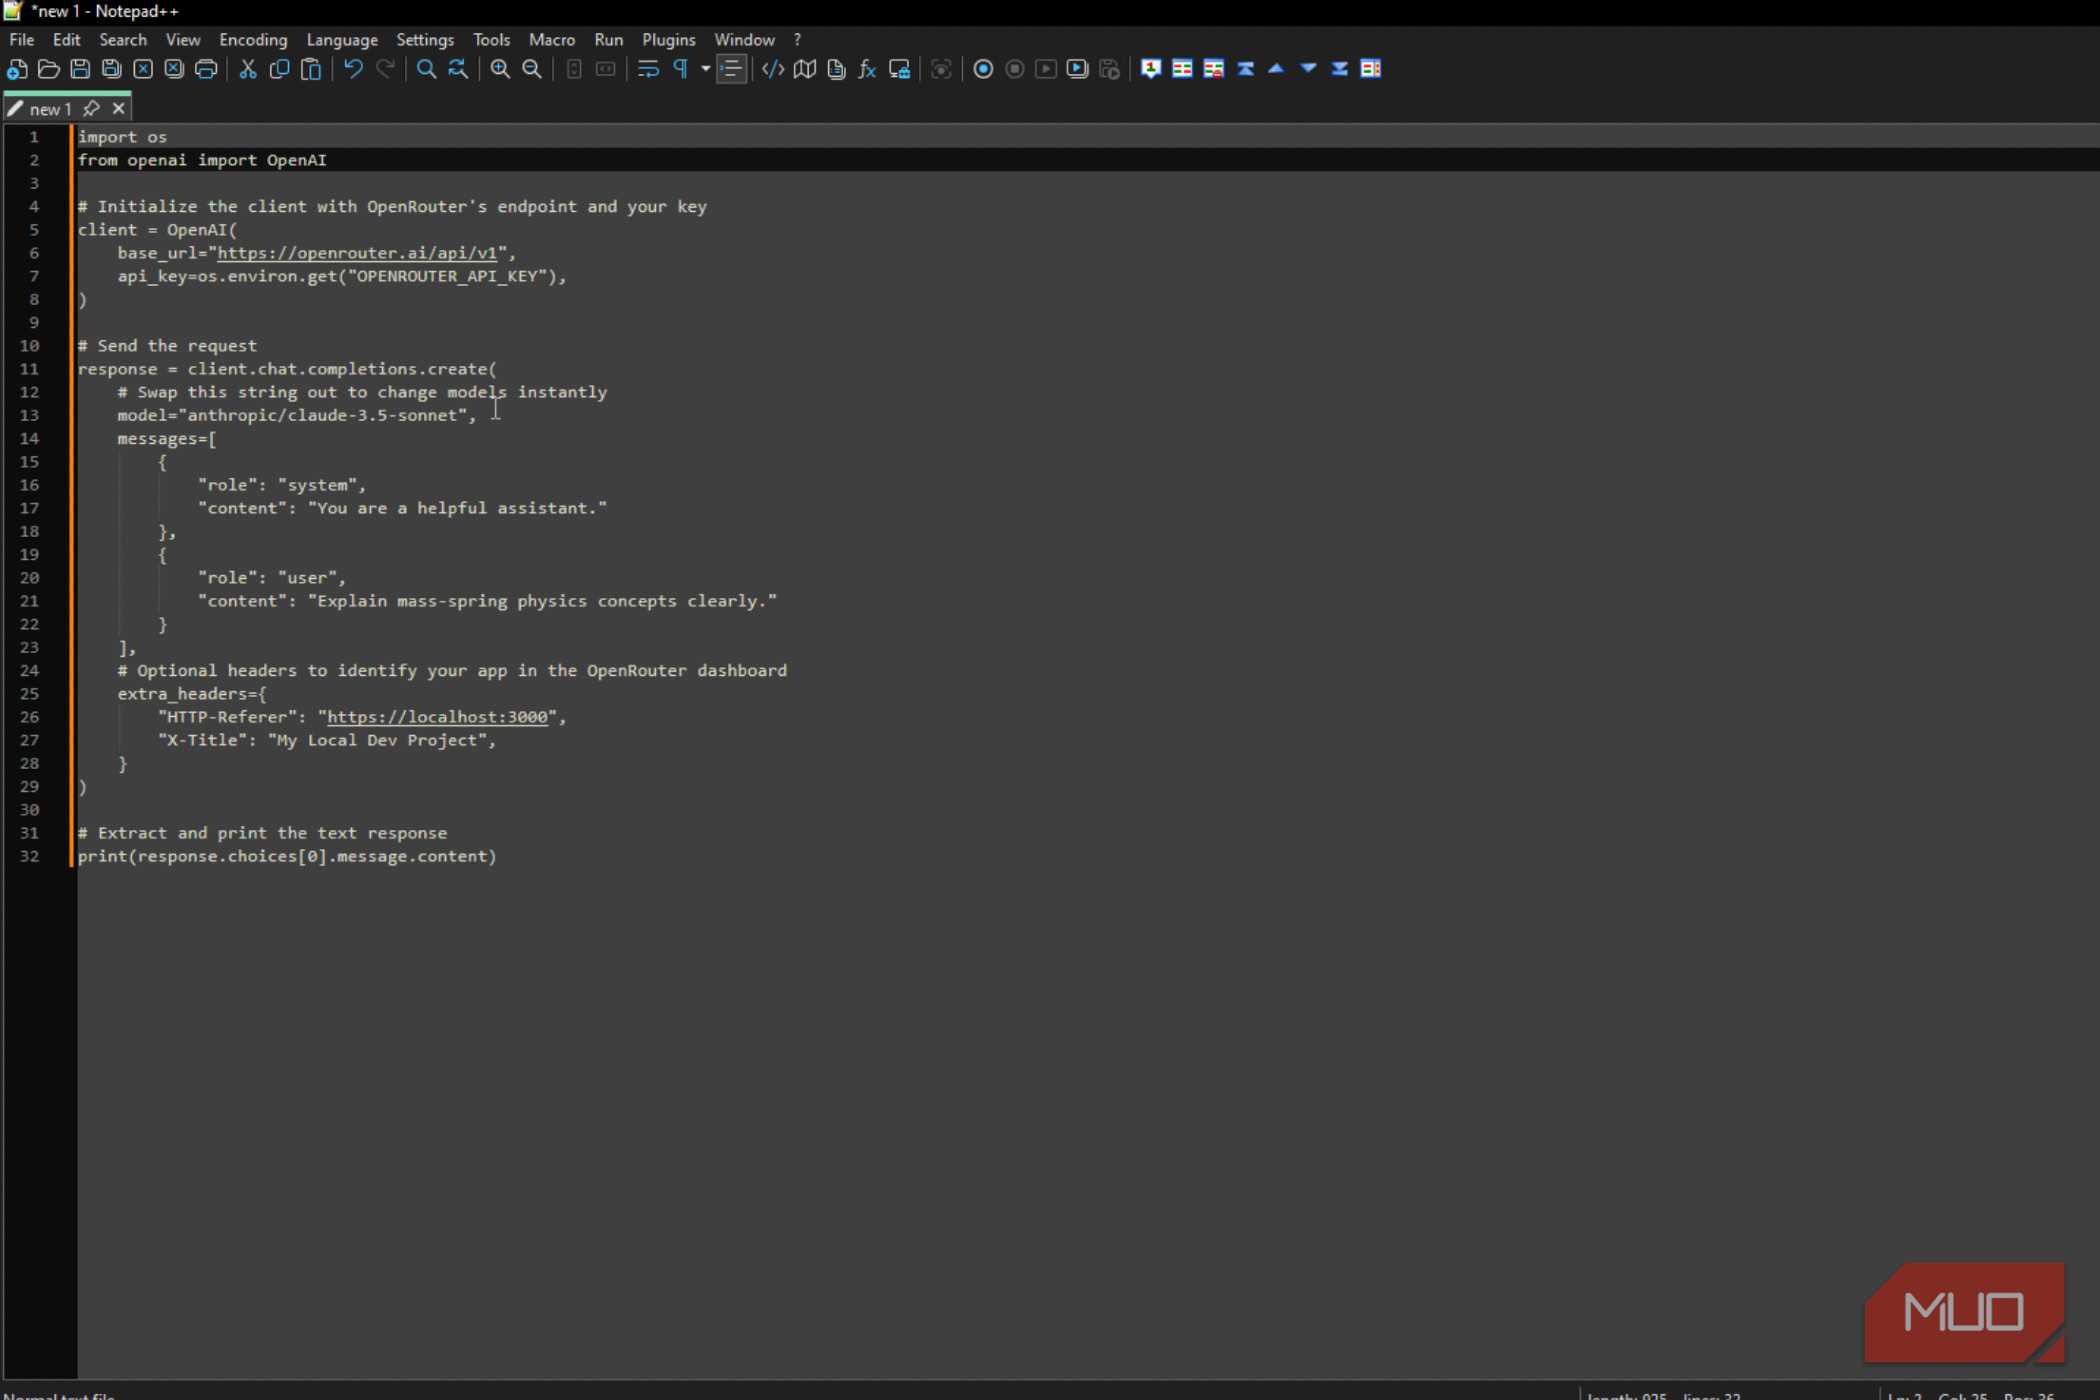Open the Window menu
Screen dimensions: 2100x1400
coord(744,40)
